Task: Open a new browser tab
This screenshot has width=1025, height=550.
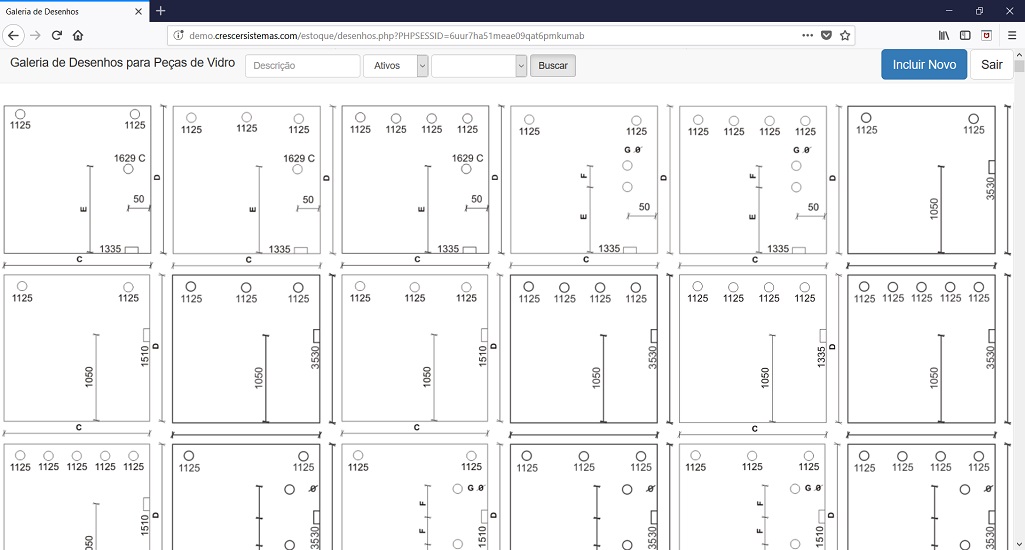Action: pyautogui.click(x=161, y=11)
